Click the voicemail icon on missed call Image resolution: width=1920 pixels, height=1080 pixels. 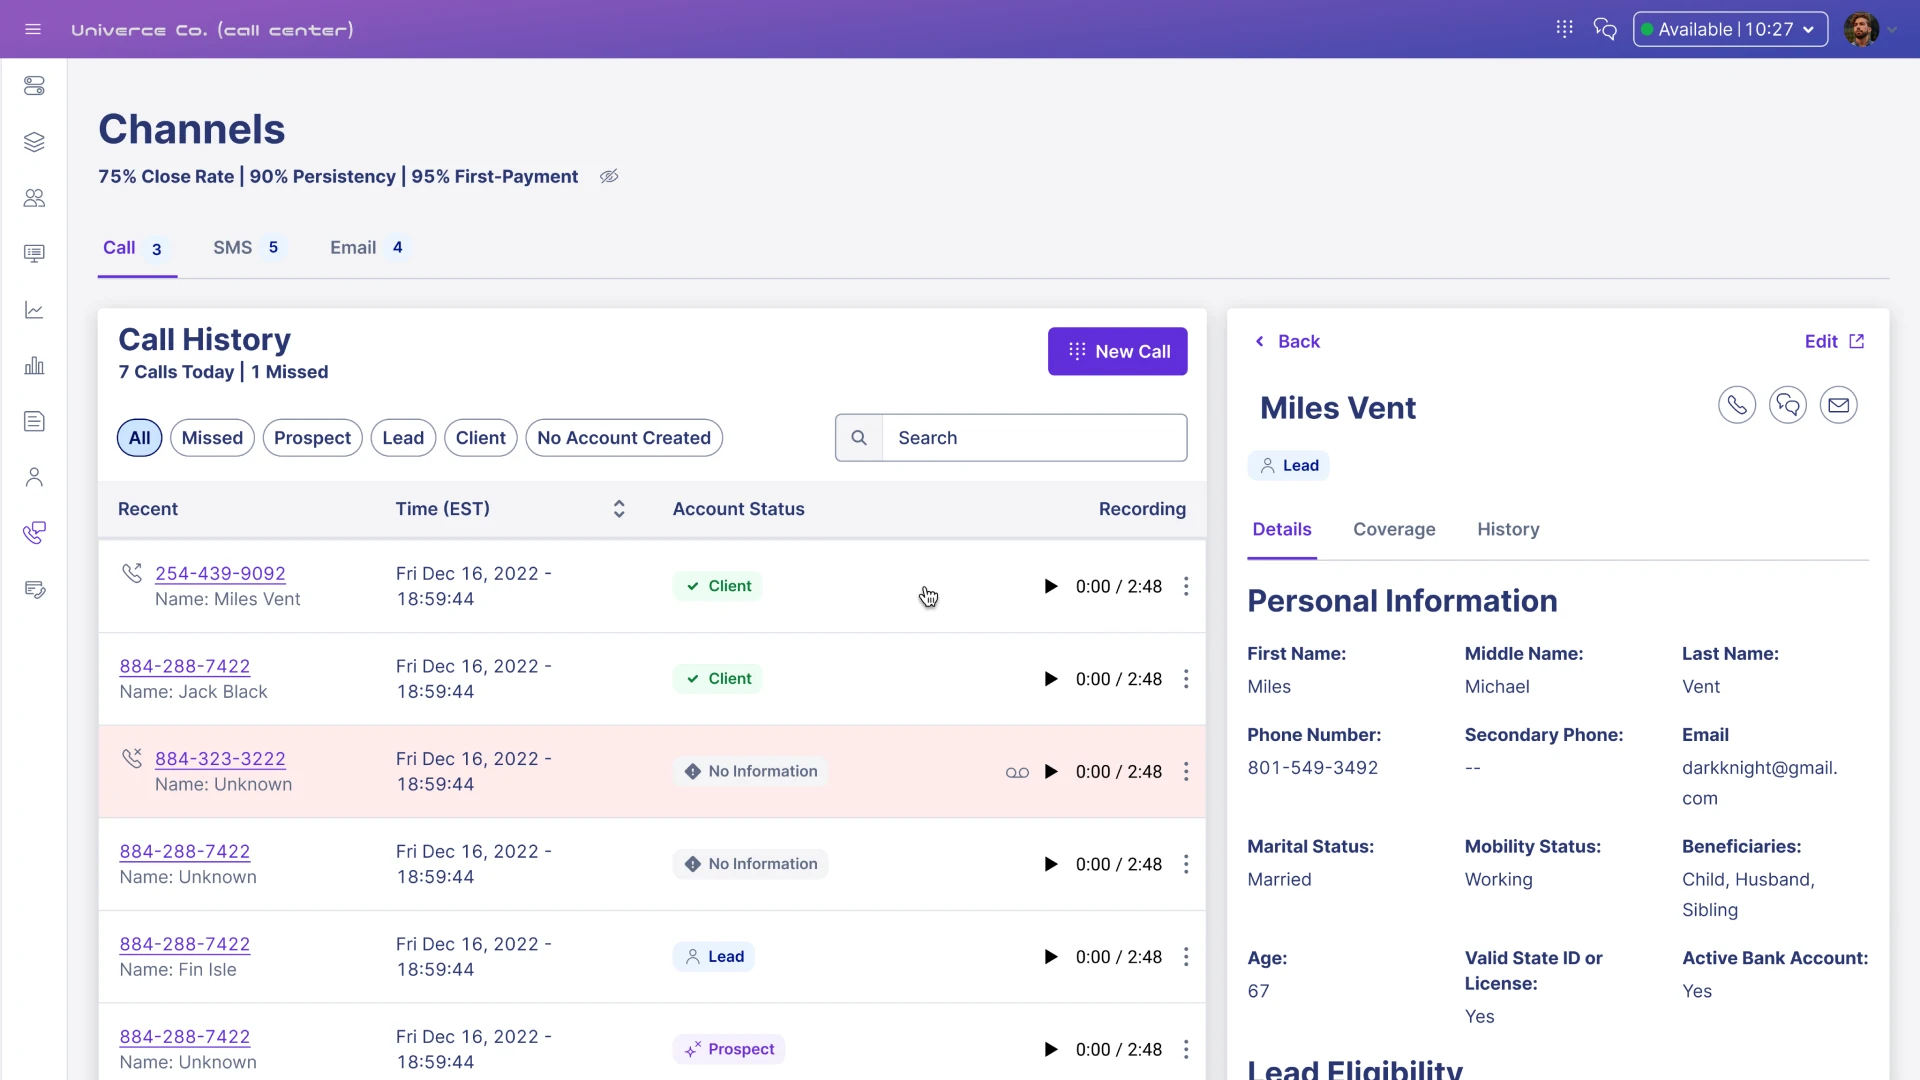[x=1017, y=772]
